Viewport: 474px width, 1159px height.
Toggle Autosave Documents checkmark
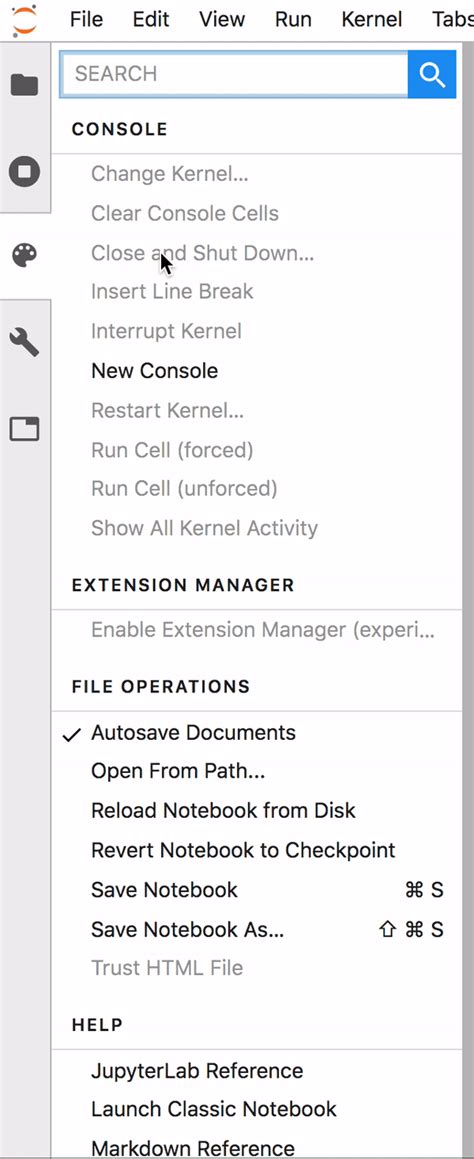(x=72, y=735)
